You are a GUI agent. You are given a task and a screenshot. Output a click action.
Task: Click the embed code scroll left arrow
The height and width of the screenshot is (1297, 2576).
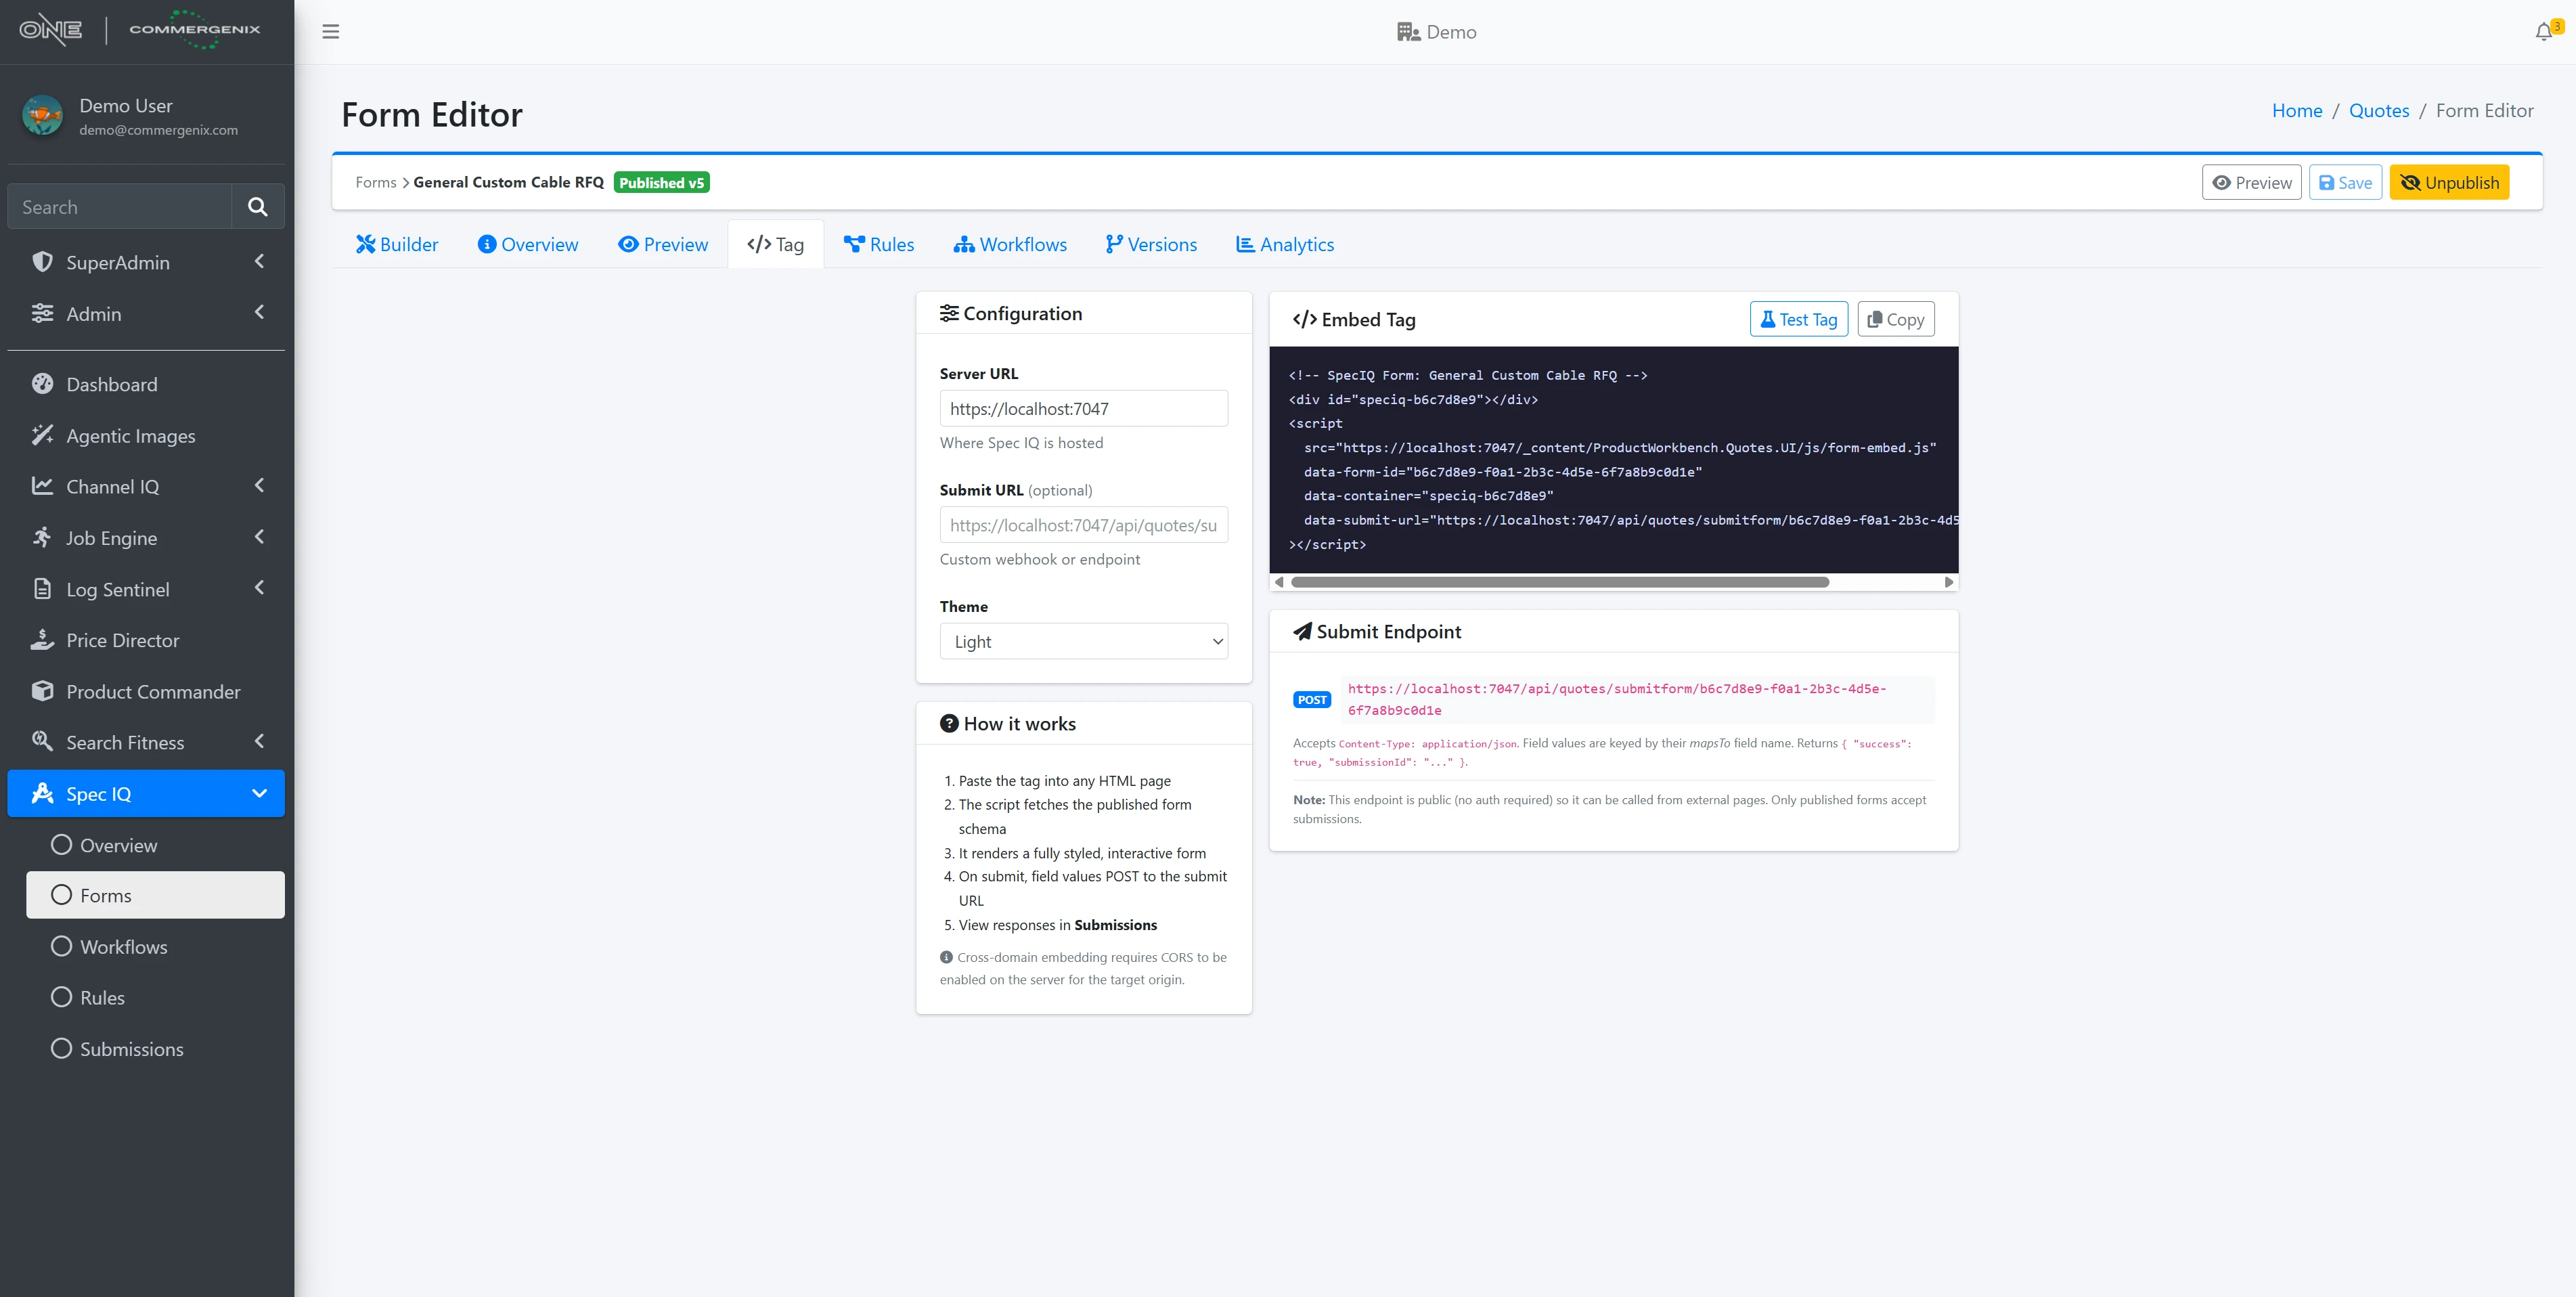[x=1279, y=582]
